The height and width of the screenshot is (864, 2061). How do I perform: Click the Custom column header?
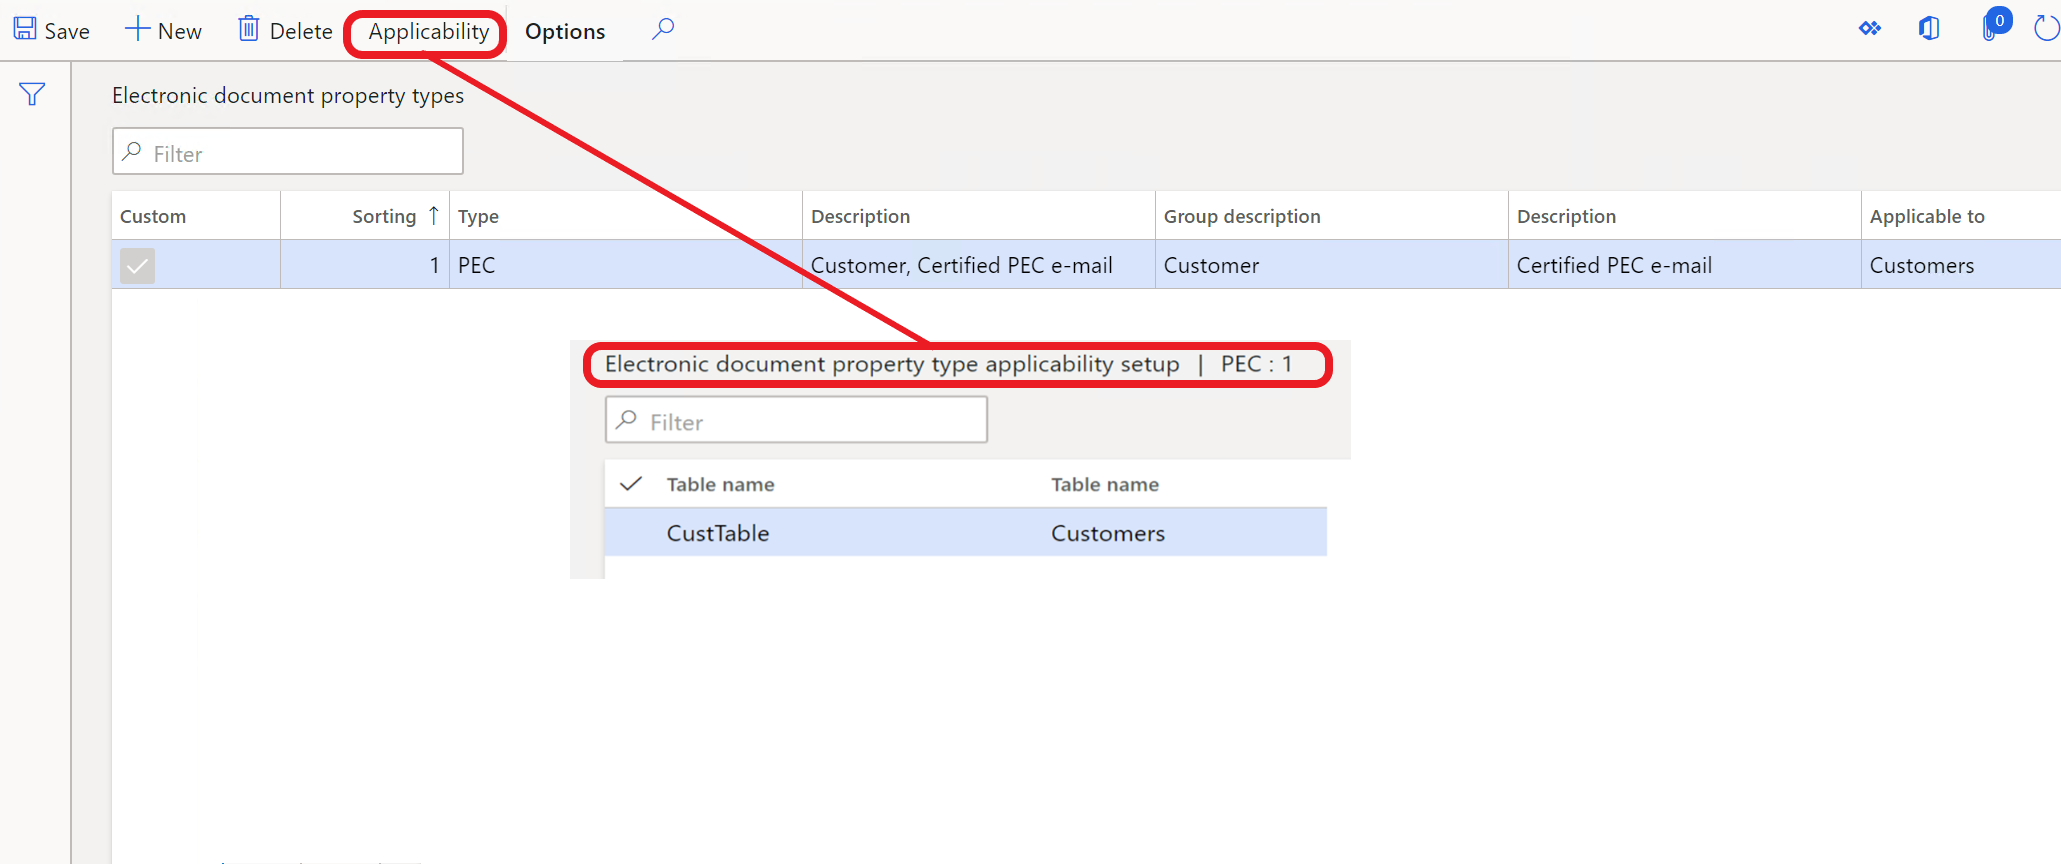coord(196,216)
